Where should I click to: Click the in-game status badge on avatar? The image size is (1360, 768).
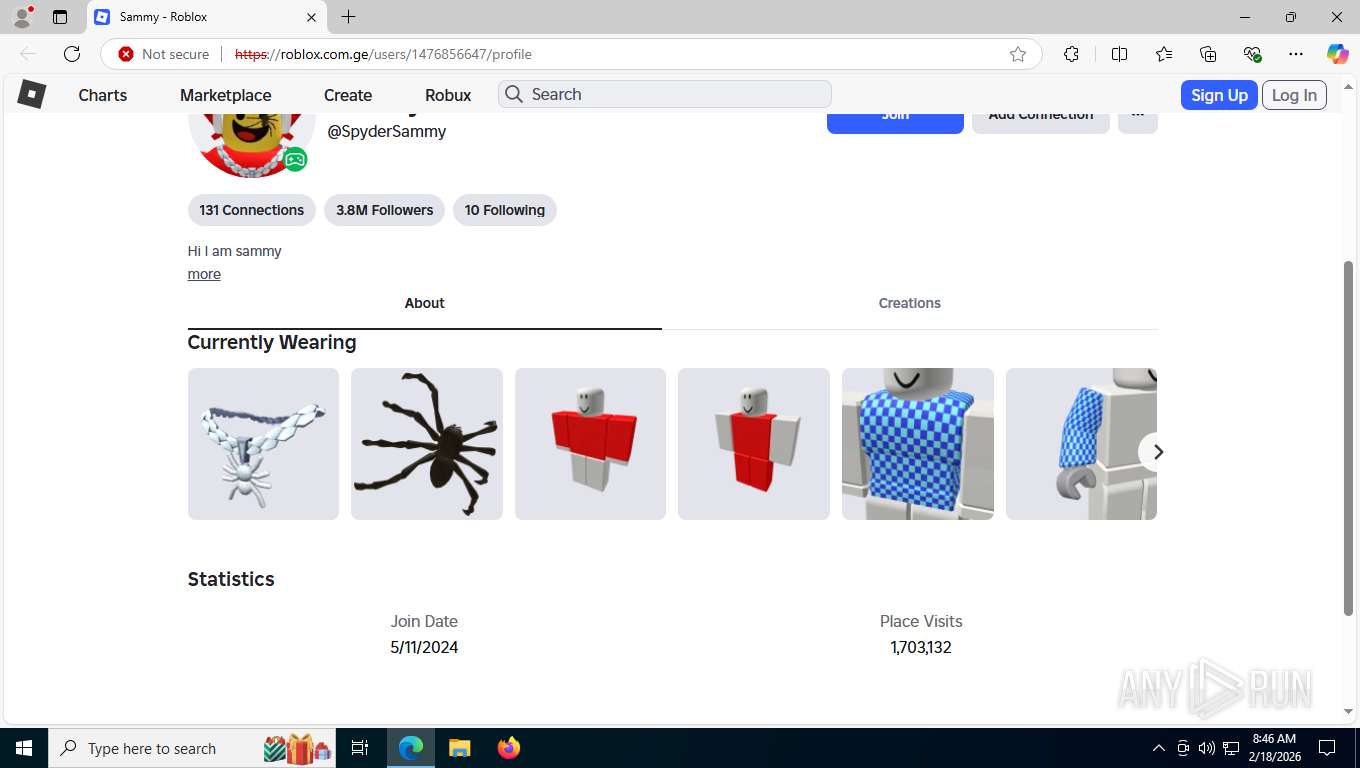(x=295, y=159)
